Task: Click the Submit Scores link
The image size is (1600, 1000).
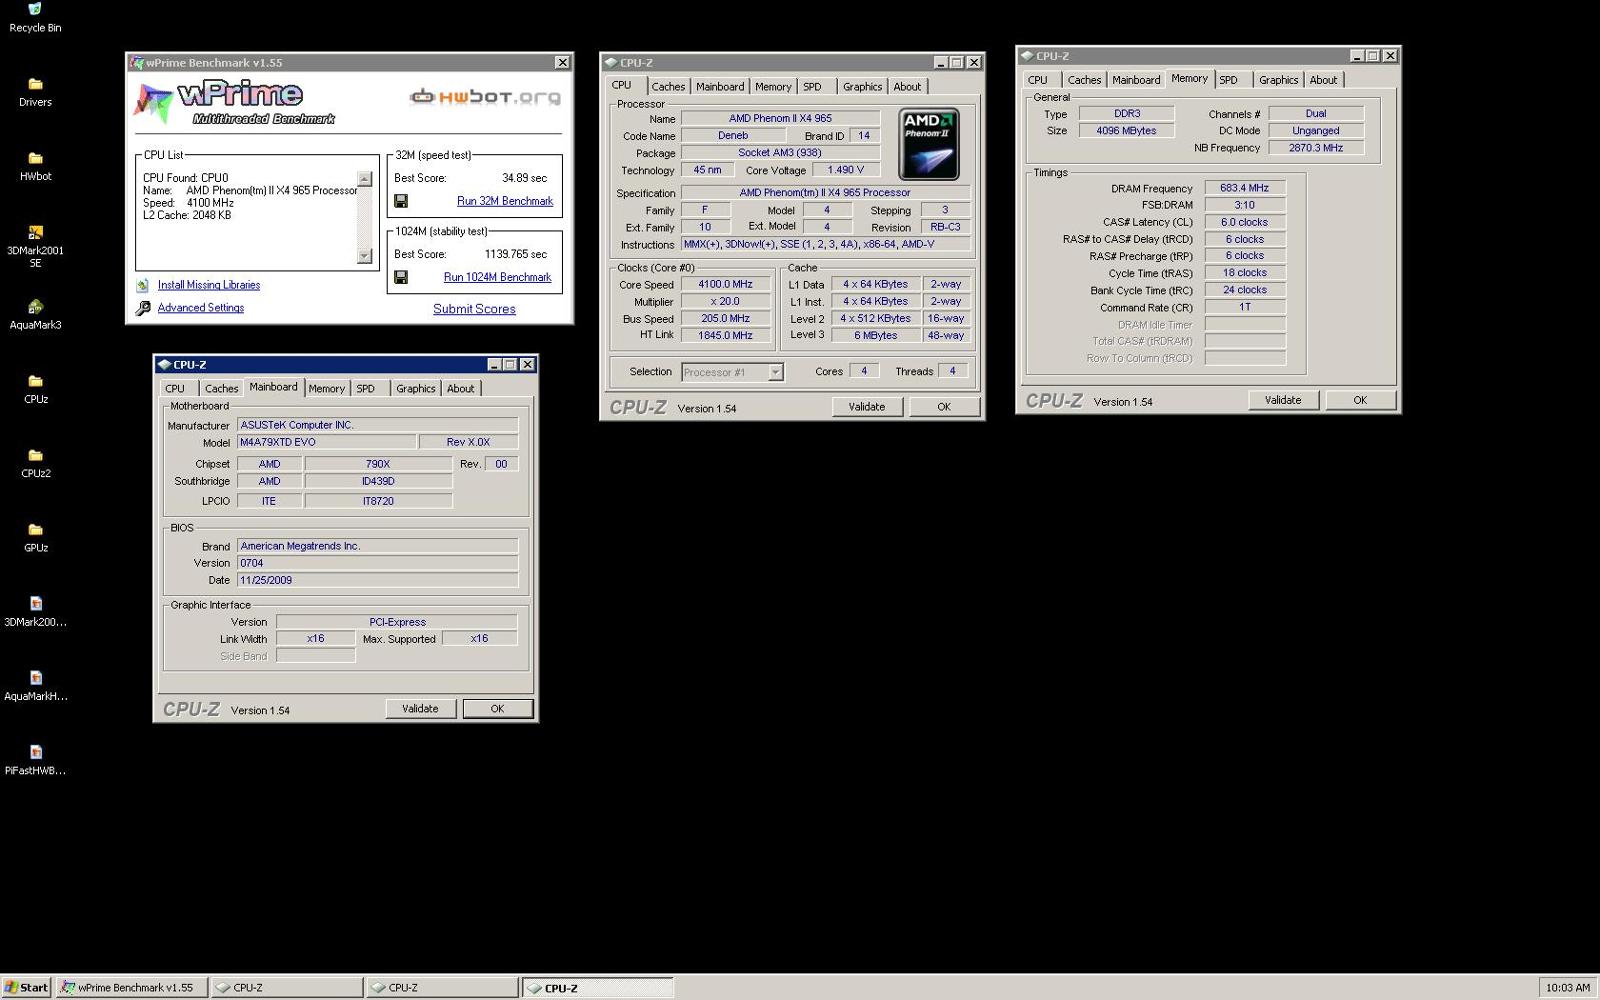Action: tap(474, 309)
